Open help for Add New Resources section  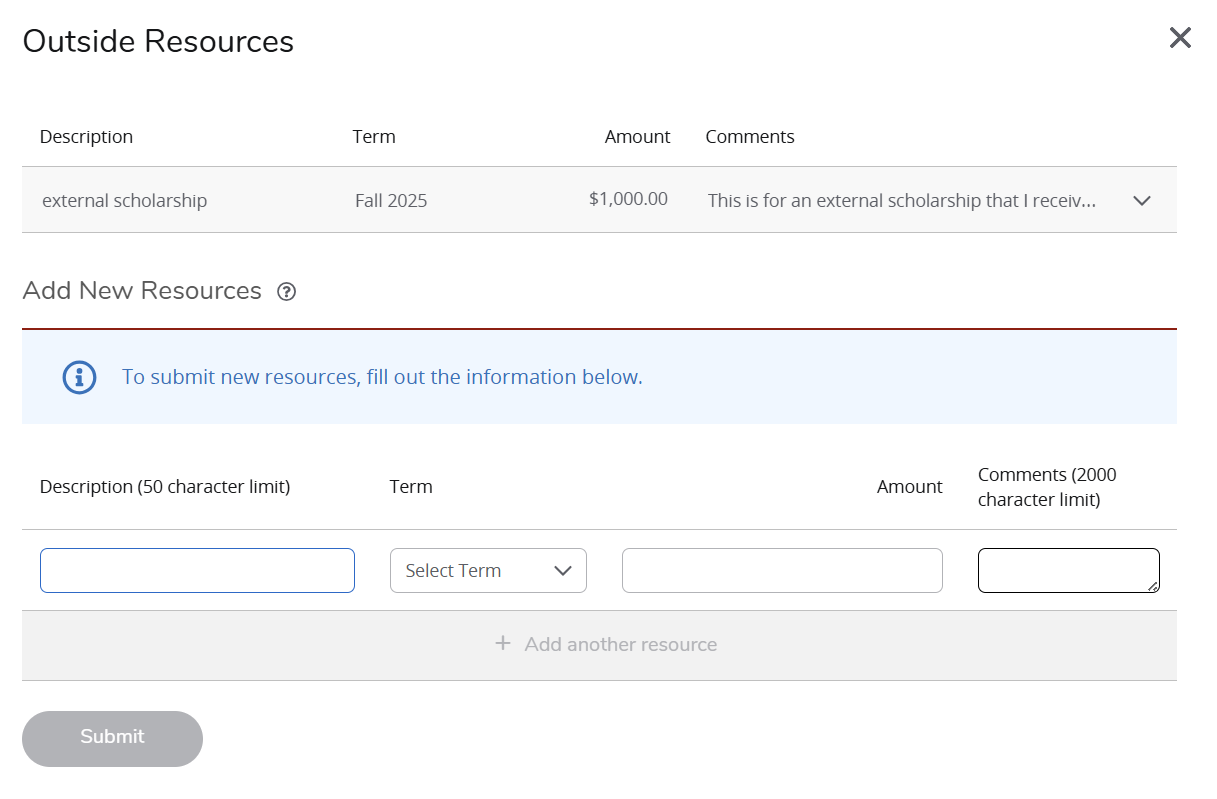(286, 291)
